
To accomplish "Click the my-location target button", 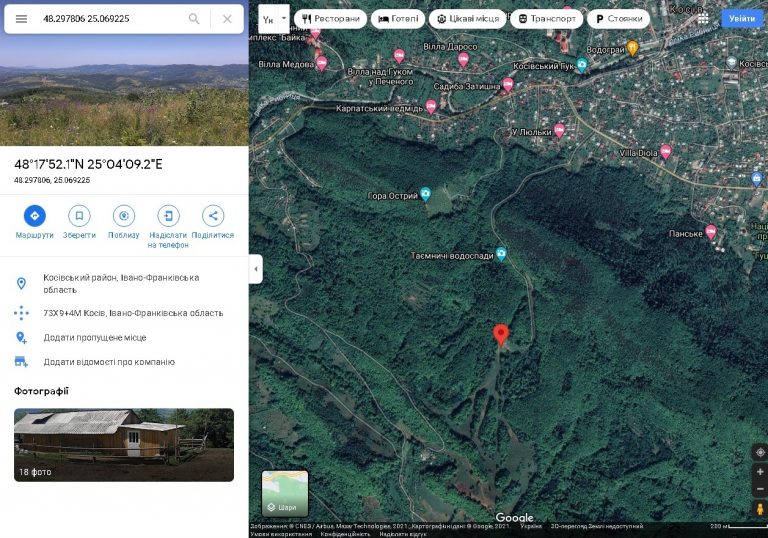I will (x=760, y=452).
